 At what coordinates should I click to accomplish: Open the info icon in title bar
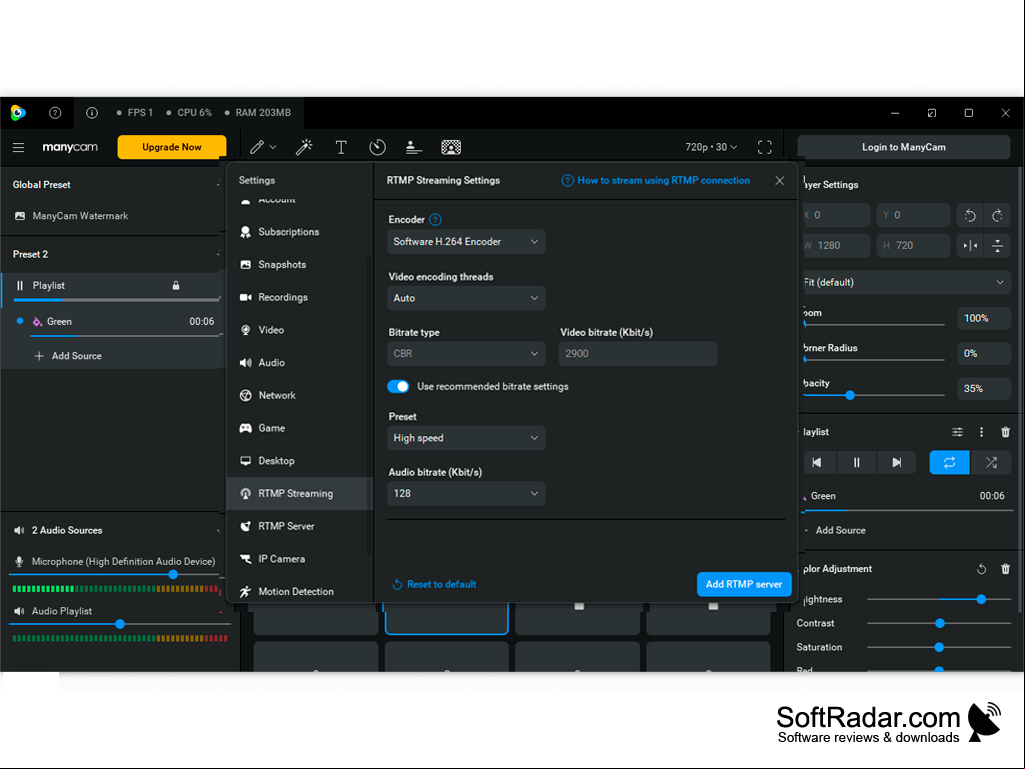[92, 113]
